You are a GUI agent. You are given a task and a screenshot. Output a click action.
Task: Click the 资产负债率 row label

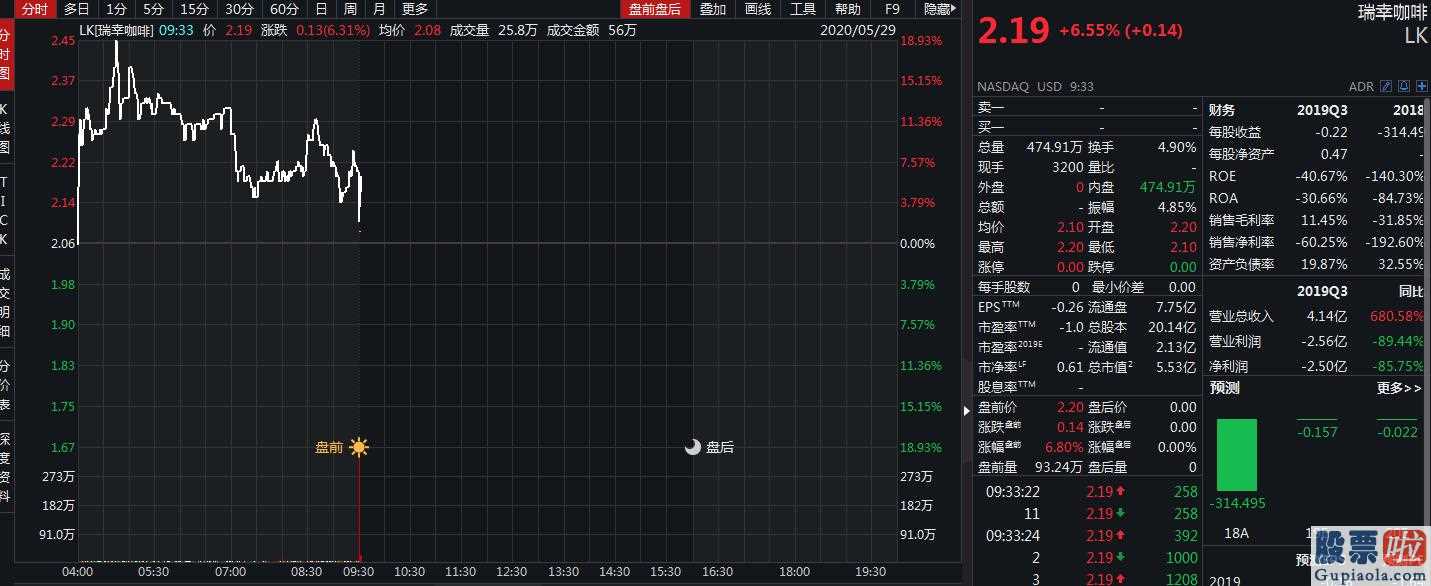pyautogui.click(x=1241, y=264)
